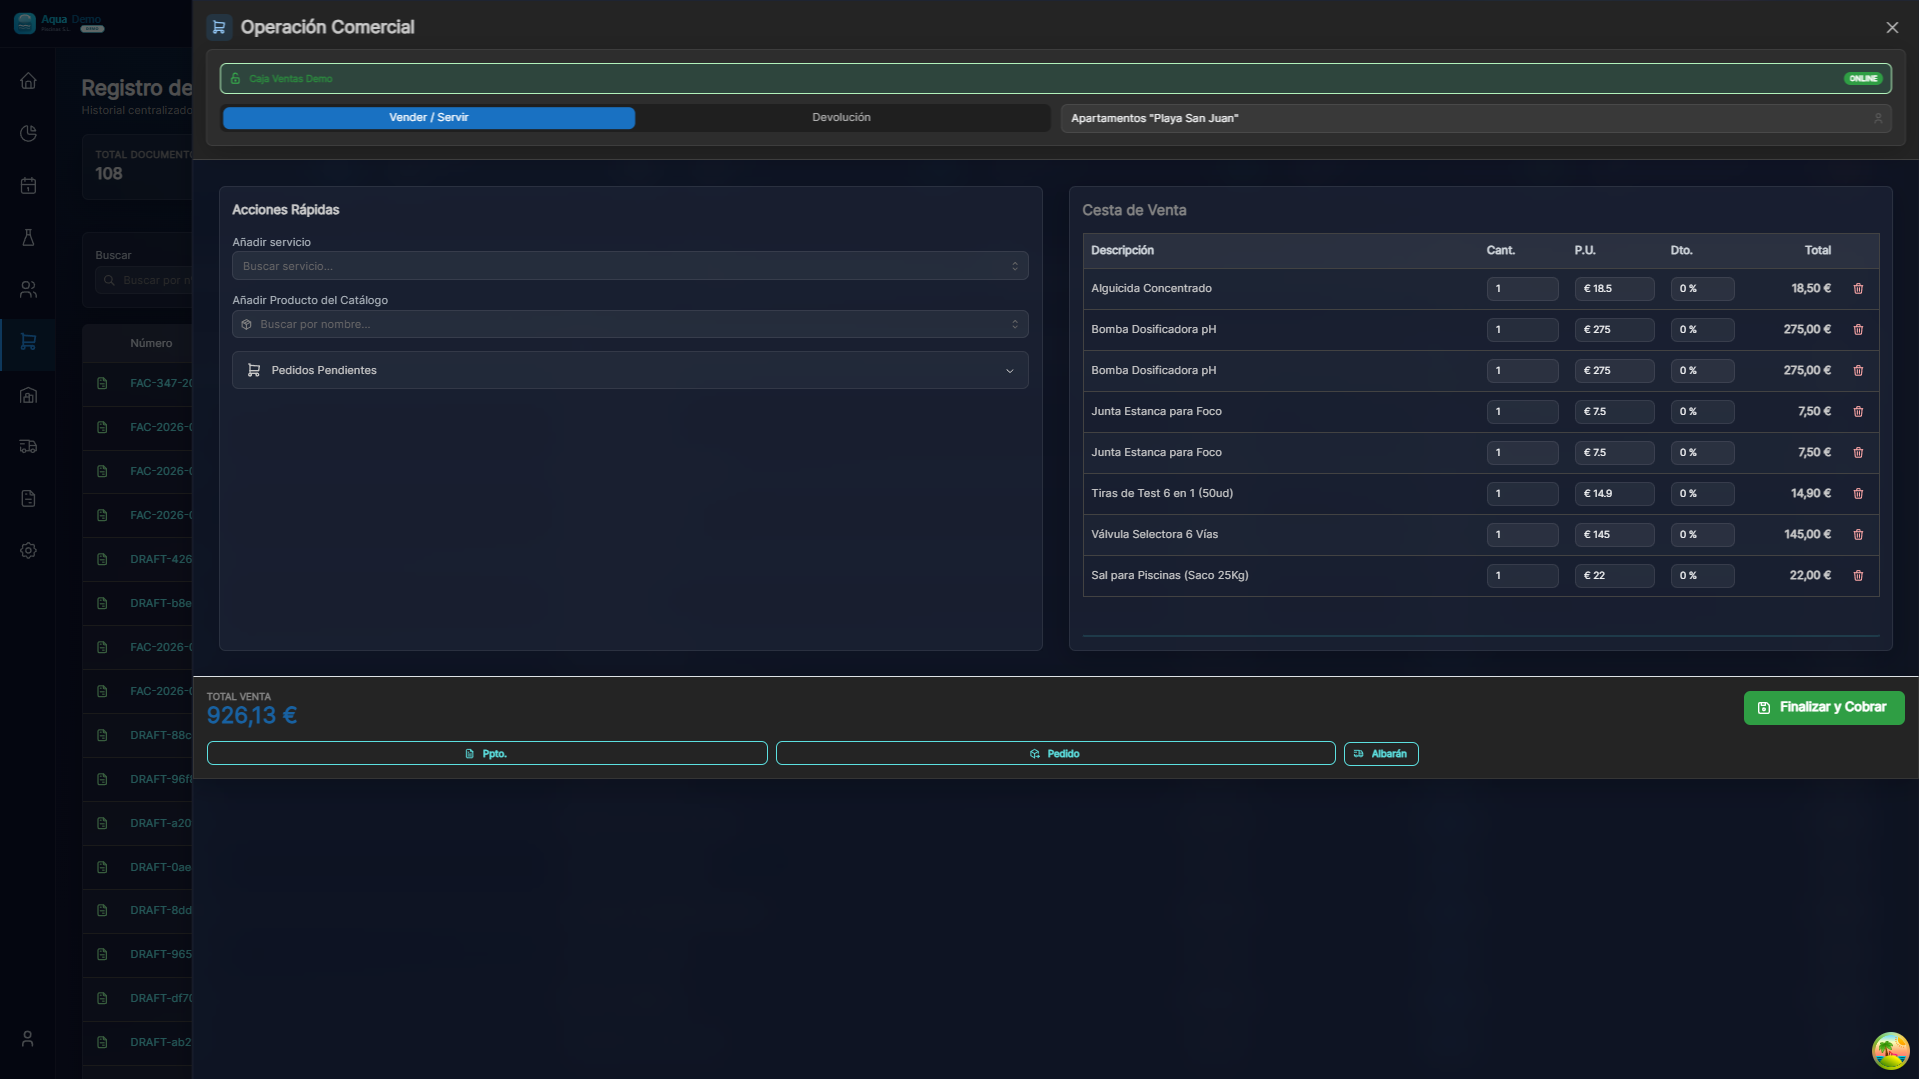Click Sal para Piscinas (Saco 25Kg) description

1170,576
